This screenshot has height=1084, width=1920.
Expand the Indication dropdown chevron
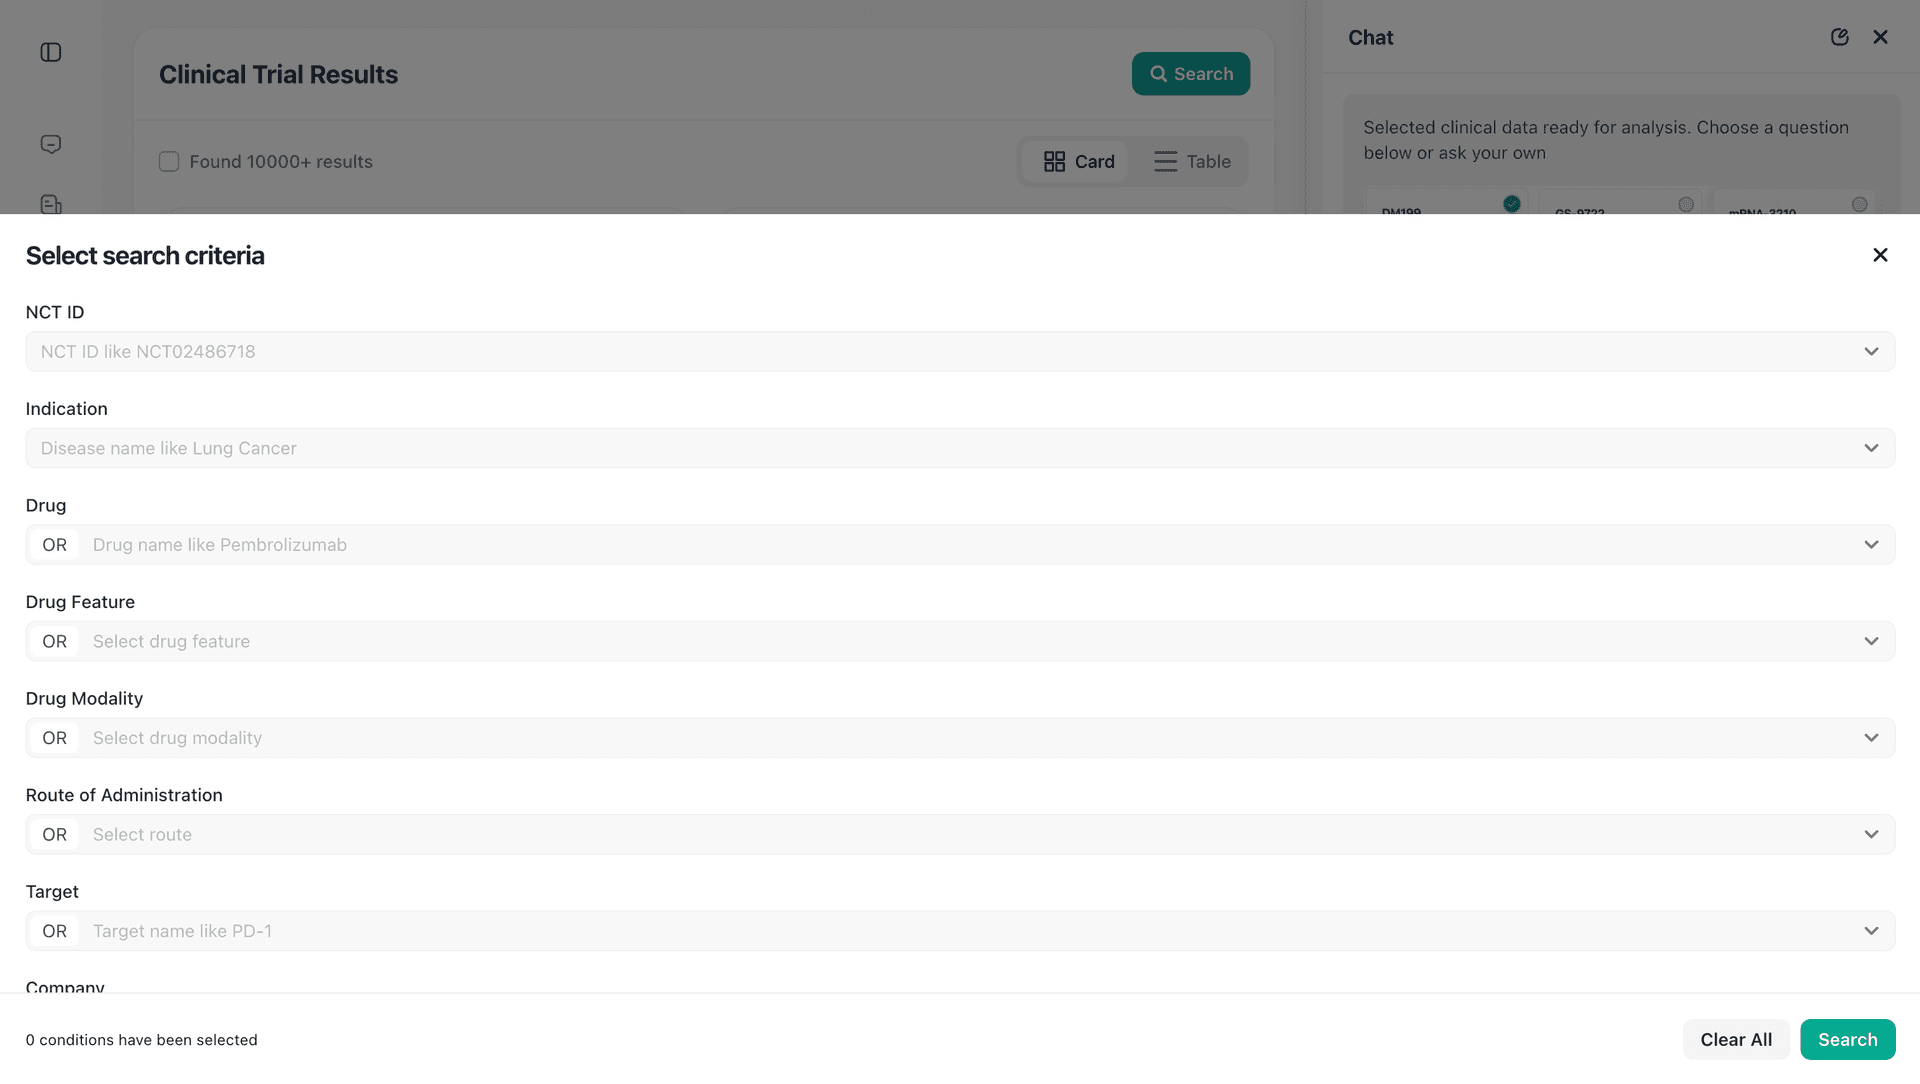1871,448
